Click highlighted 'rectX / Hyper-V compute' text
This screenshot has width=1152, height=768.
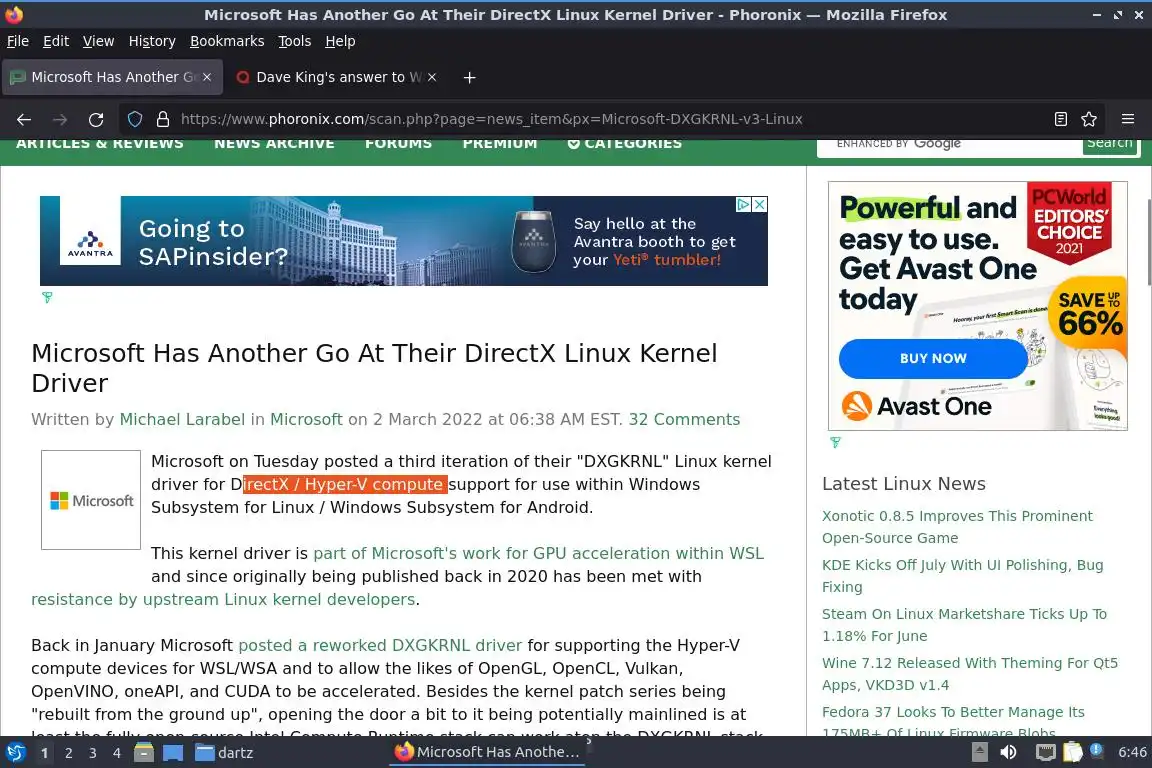tap(345, 484)
